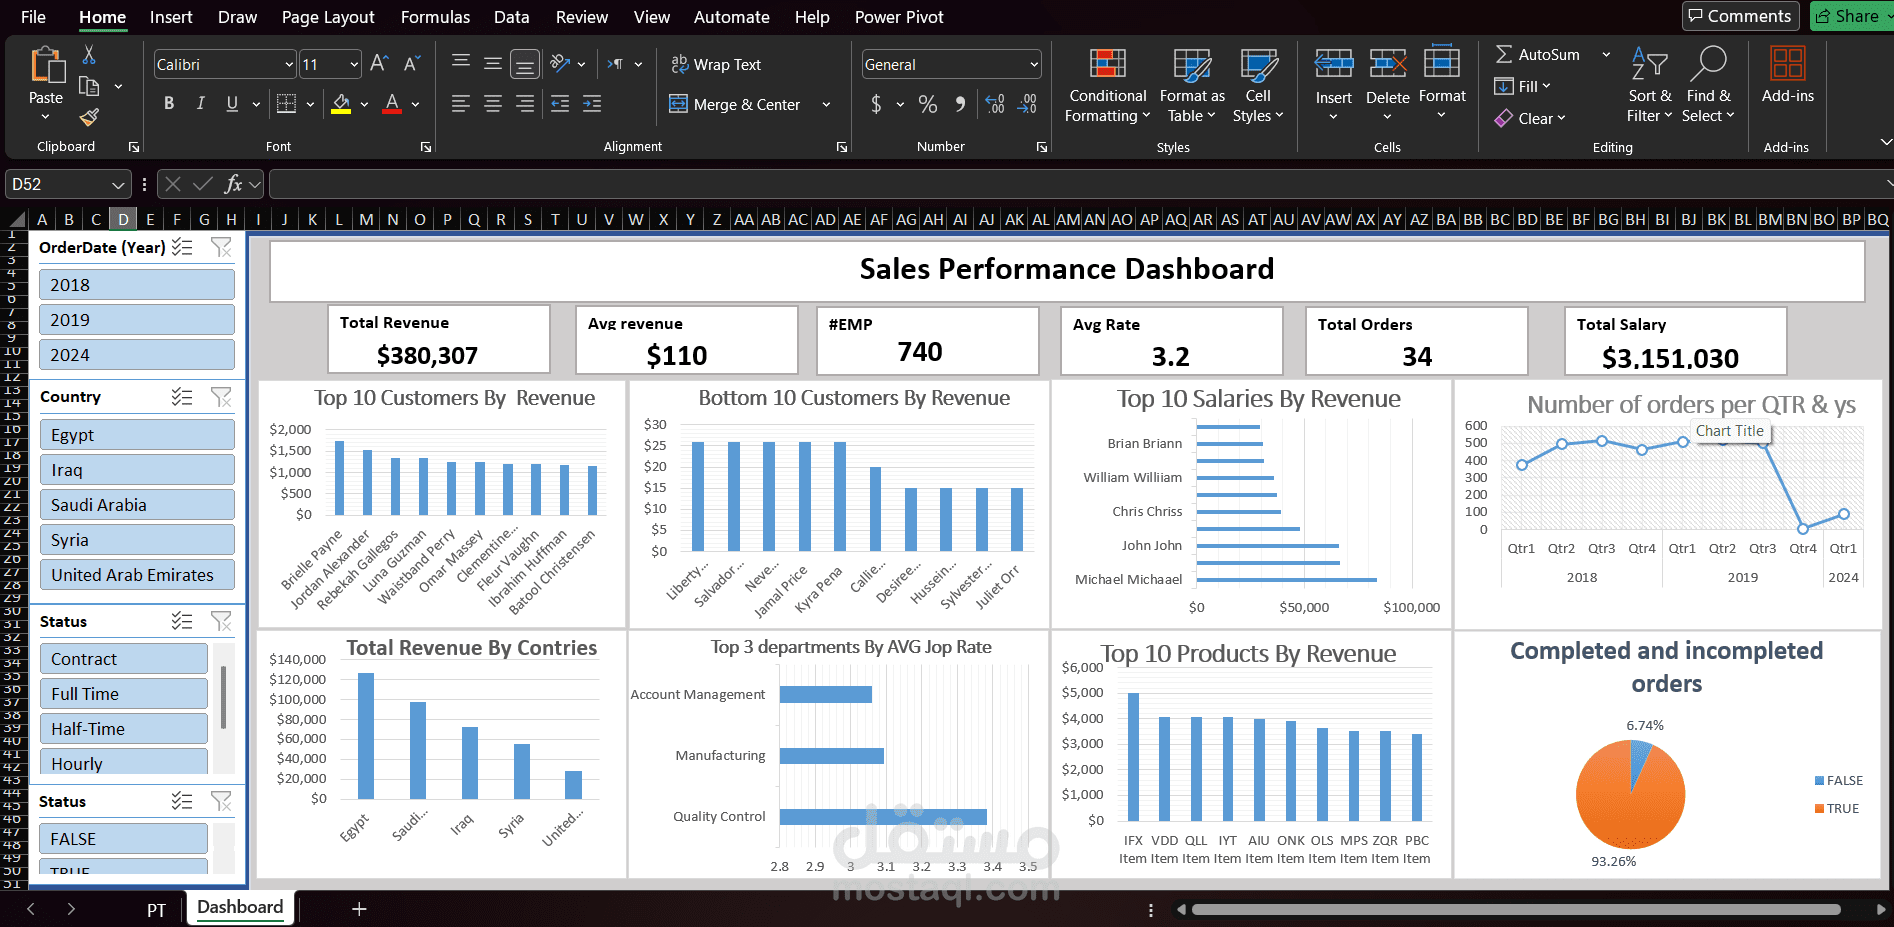Expand Merge & Center dropdown arrow
Screen dimensions: 1894x927
[x=826, y=104]
